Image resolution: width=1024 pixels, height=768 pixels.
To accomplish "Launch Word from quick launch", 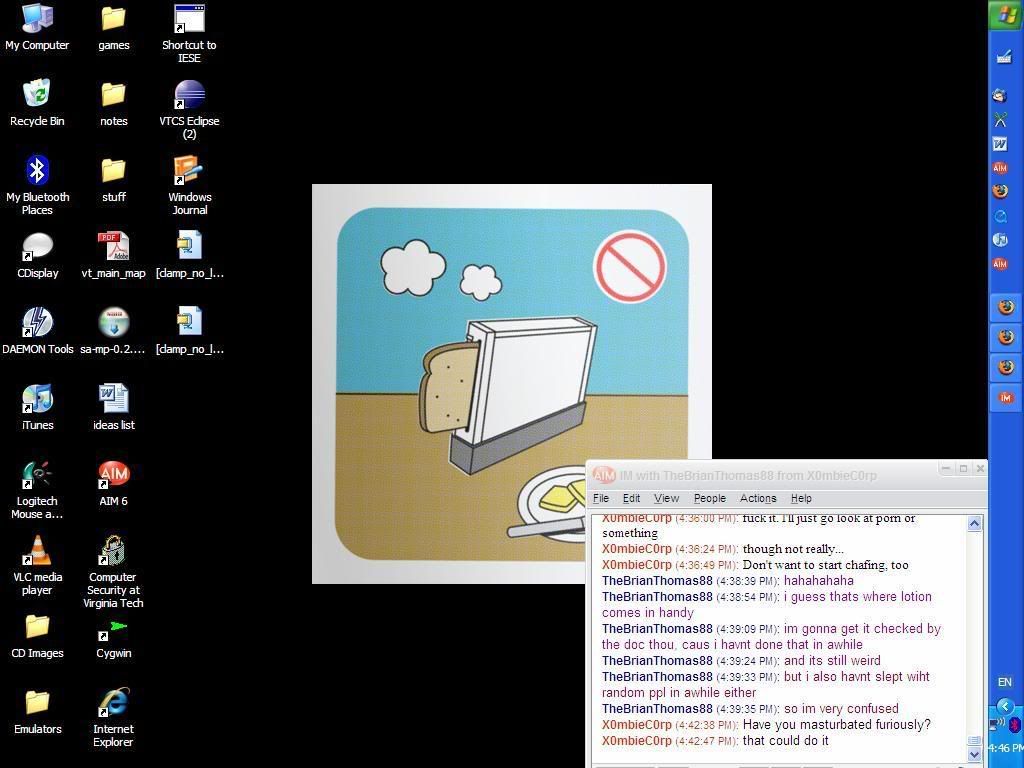I will (1000, 144).
